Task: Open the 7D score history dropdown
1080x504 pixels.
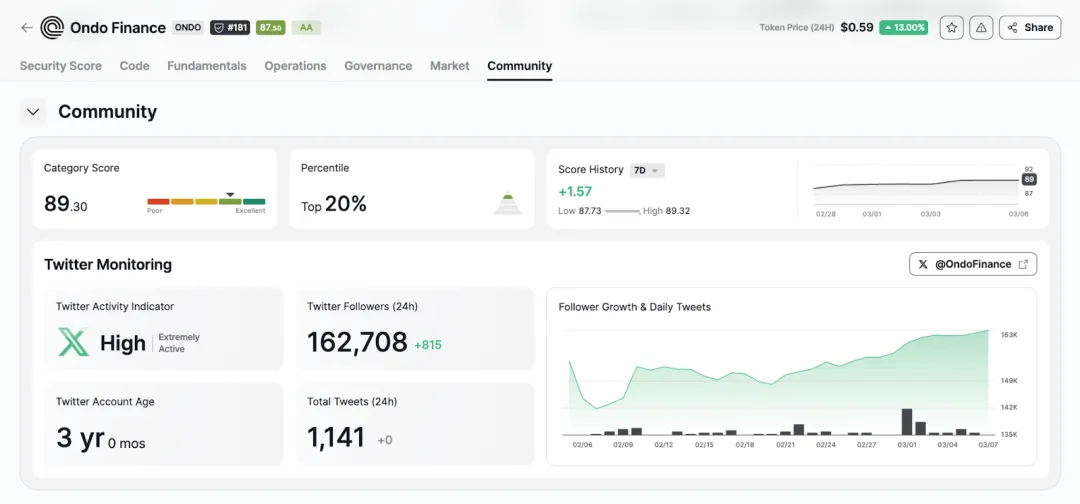Action: [647, 170]
